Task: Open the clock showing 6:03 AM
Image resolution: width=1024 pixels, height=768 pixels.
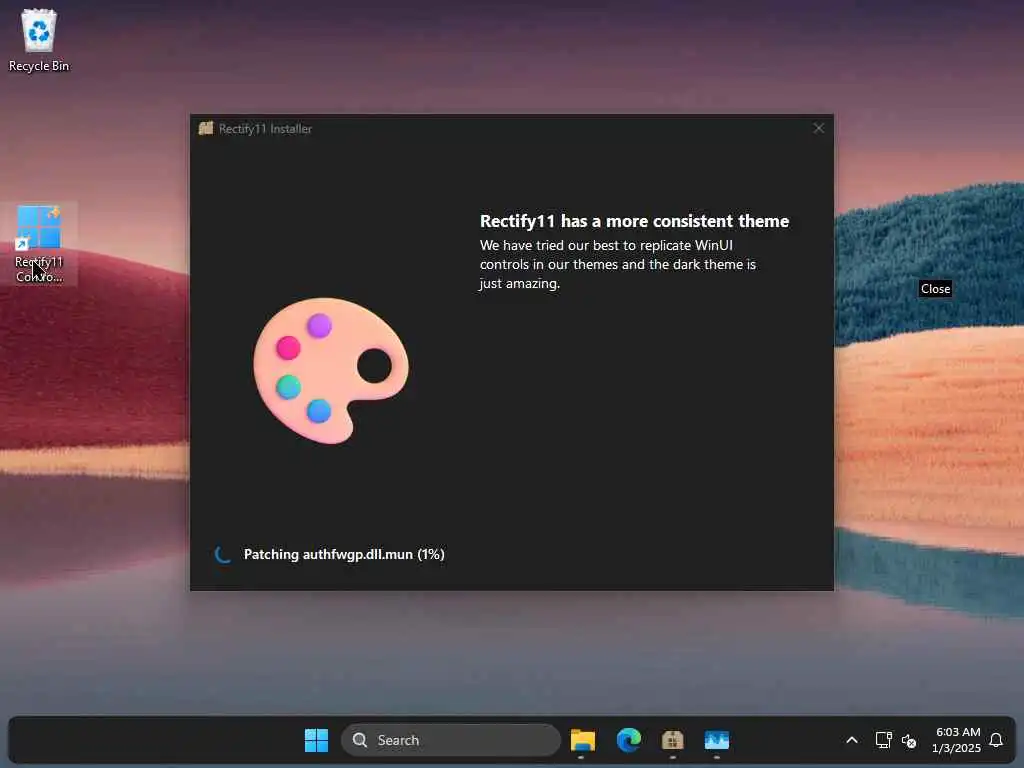Action: (957, 740)
